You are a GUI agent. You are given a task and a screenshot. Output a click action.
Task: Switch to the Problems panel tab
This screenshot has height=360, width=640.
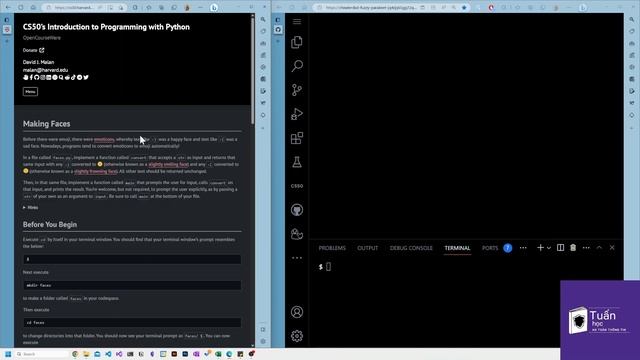point(332,248)
